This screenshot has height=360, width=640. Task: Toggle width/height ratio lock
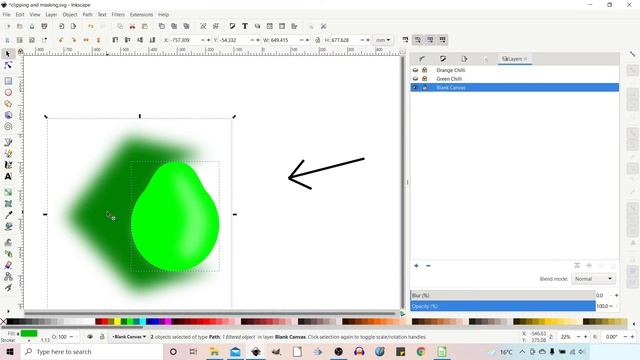click(x=318, y=40)
